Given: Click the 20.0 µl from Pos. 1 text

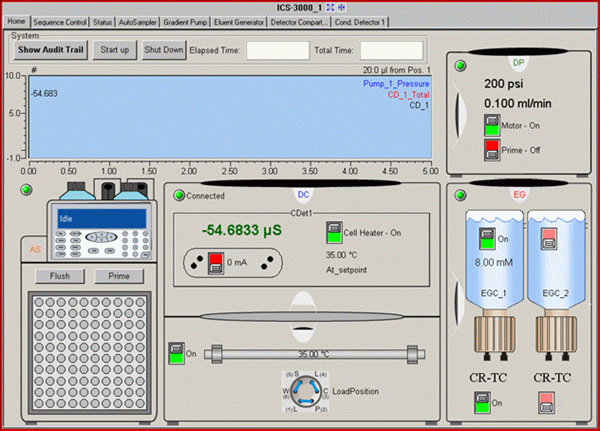Looking at the screenshot, I should 396,70.
